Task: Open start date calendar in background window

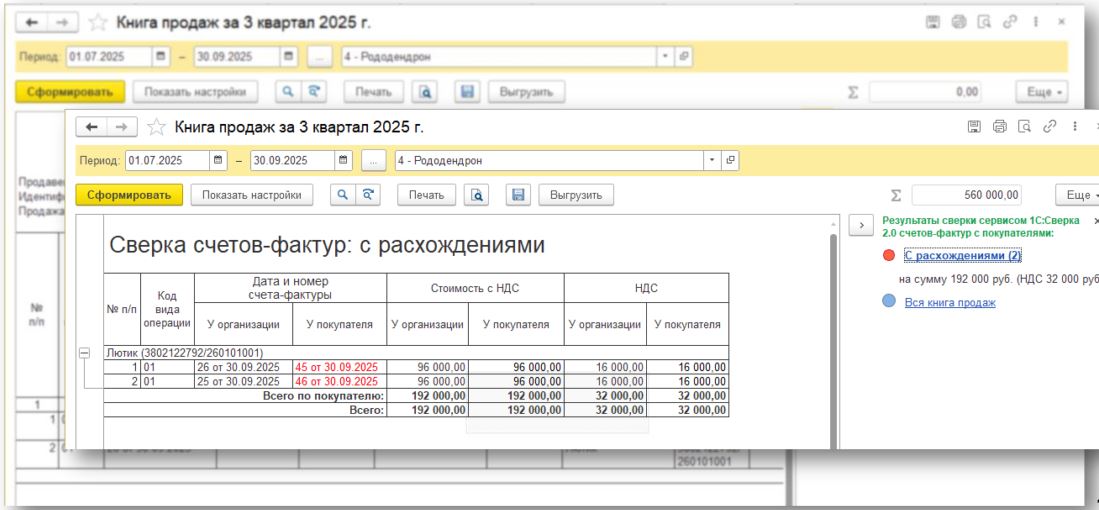Action: pos(161,56)
